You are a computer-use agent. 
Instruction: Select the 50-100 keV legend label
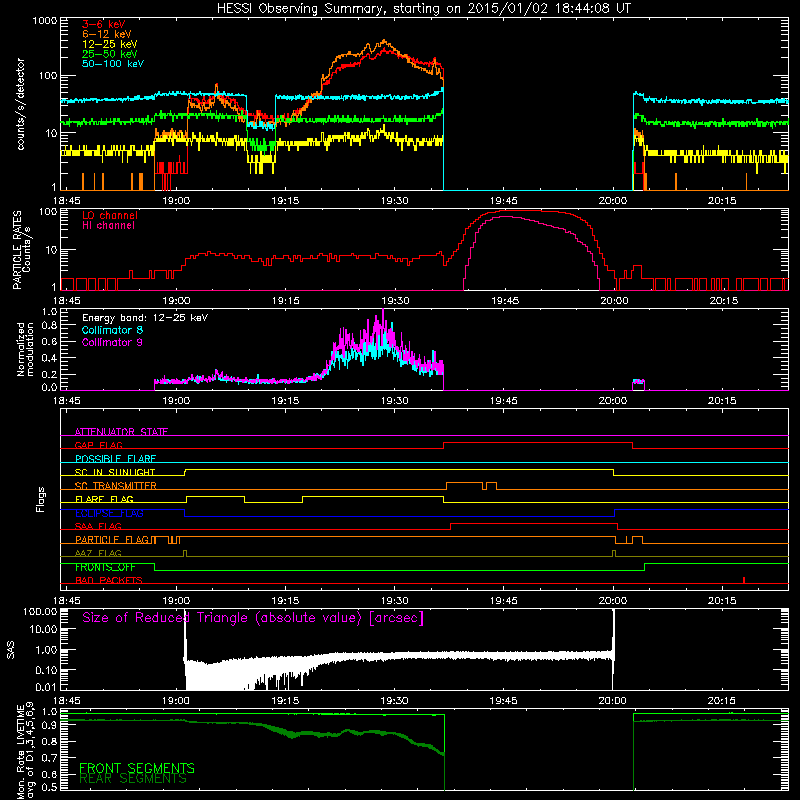click(113, 64)
